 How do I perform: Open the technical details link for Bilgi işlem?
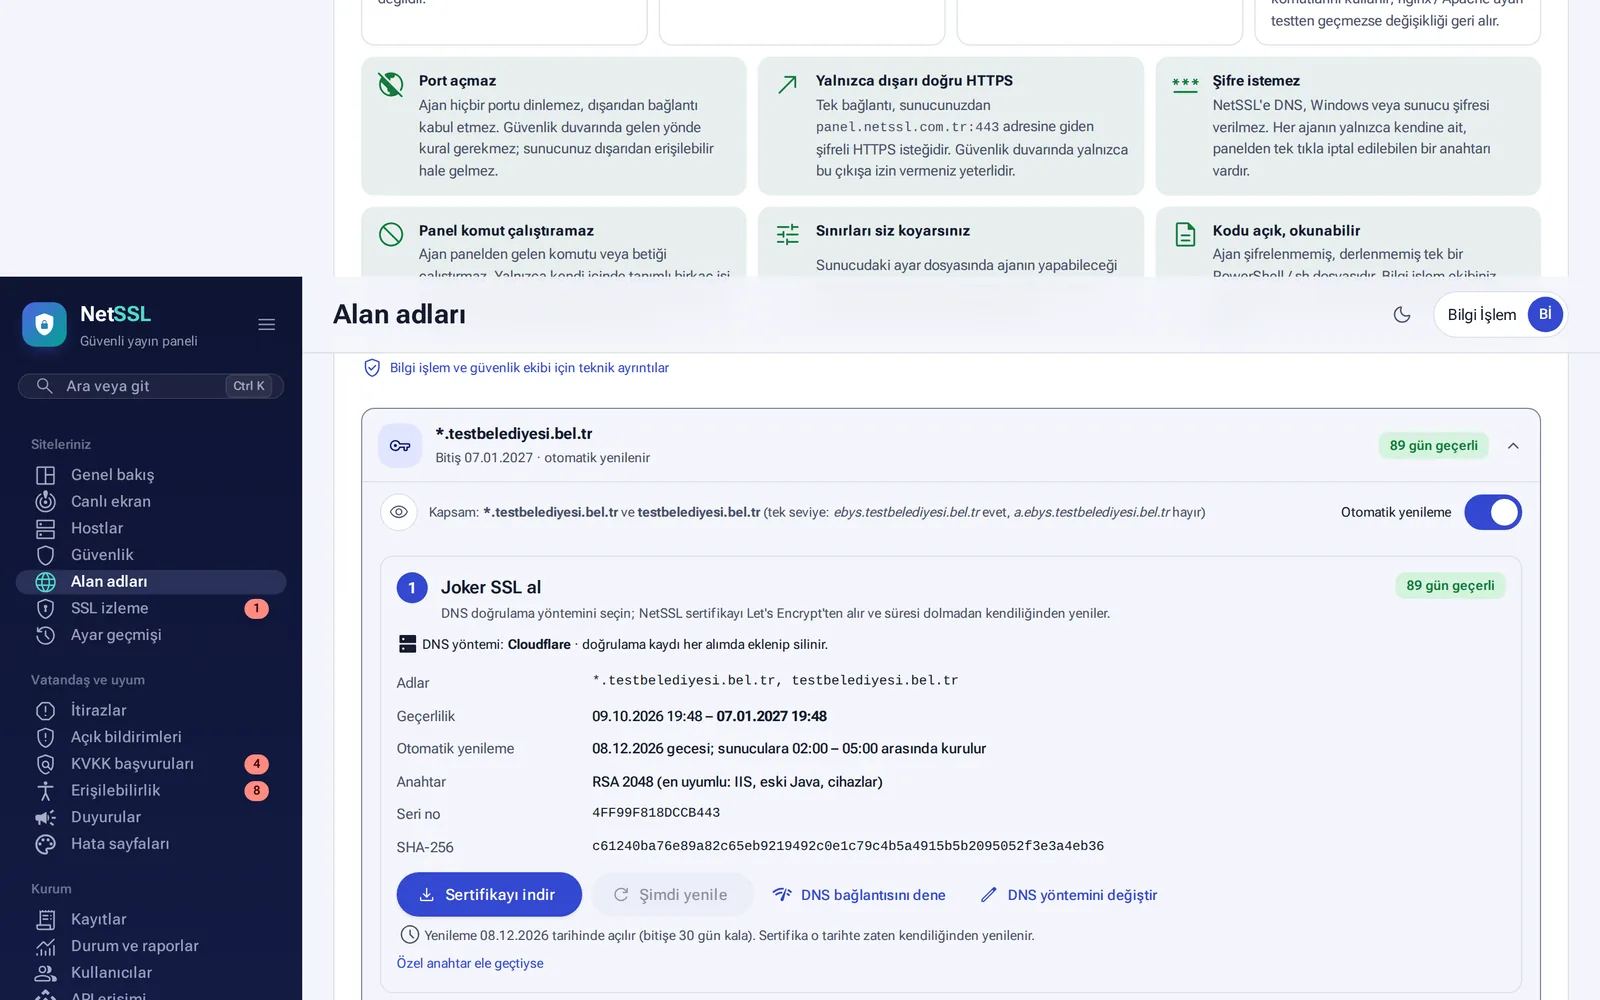516,368
